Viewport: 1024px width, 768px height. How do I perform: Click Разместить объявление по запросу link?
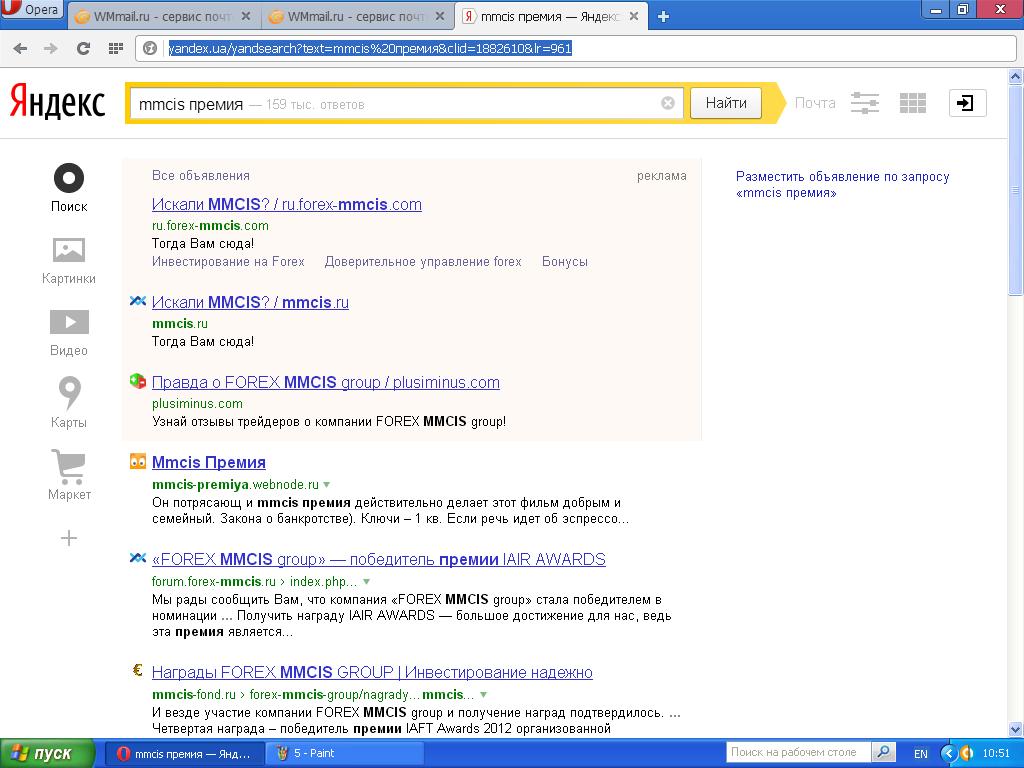coord(842,184)
